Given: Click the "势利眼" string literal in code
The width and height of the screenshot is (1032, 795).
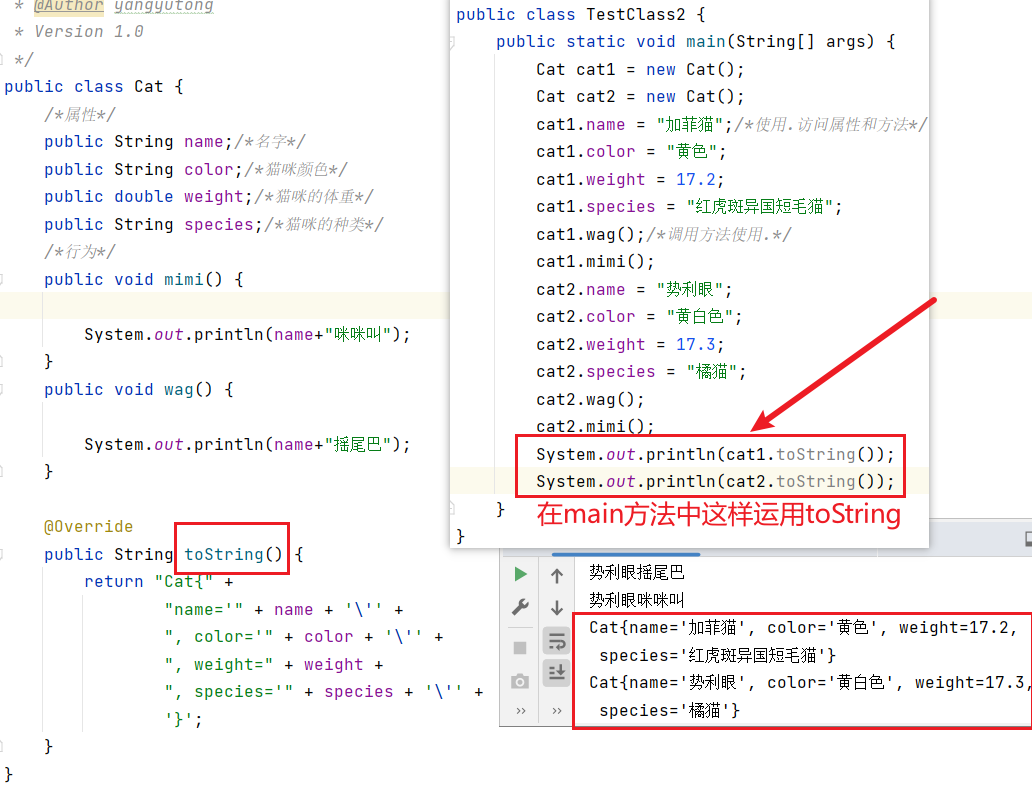Looking at the screenshot, I should [690, 290].
